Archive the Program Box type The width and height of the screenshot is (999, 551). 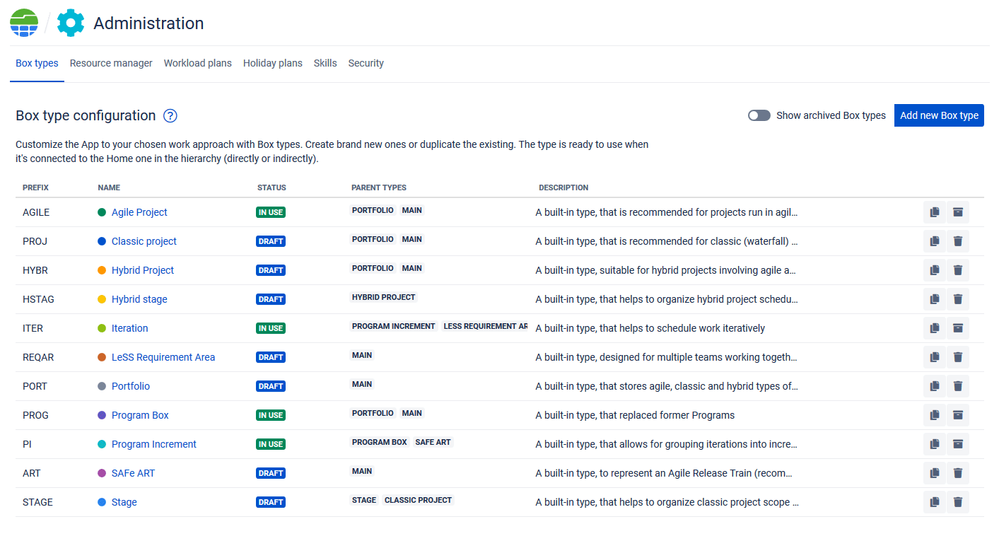click(958, 415)
